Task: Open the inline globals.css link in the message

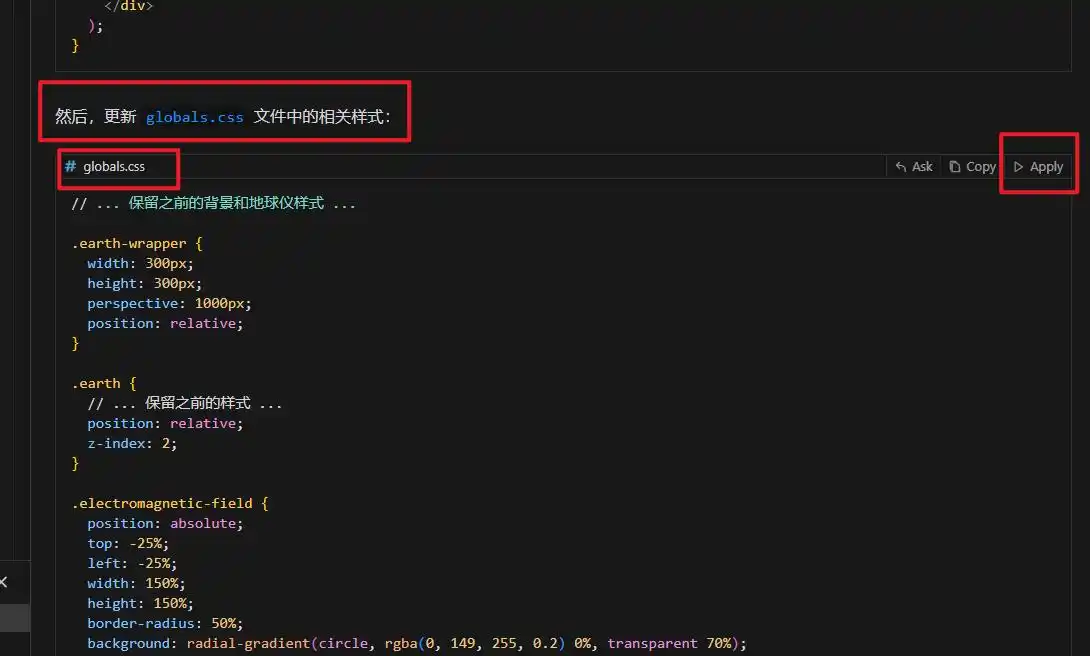Action: [x=194, y=116]
